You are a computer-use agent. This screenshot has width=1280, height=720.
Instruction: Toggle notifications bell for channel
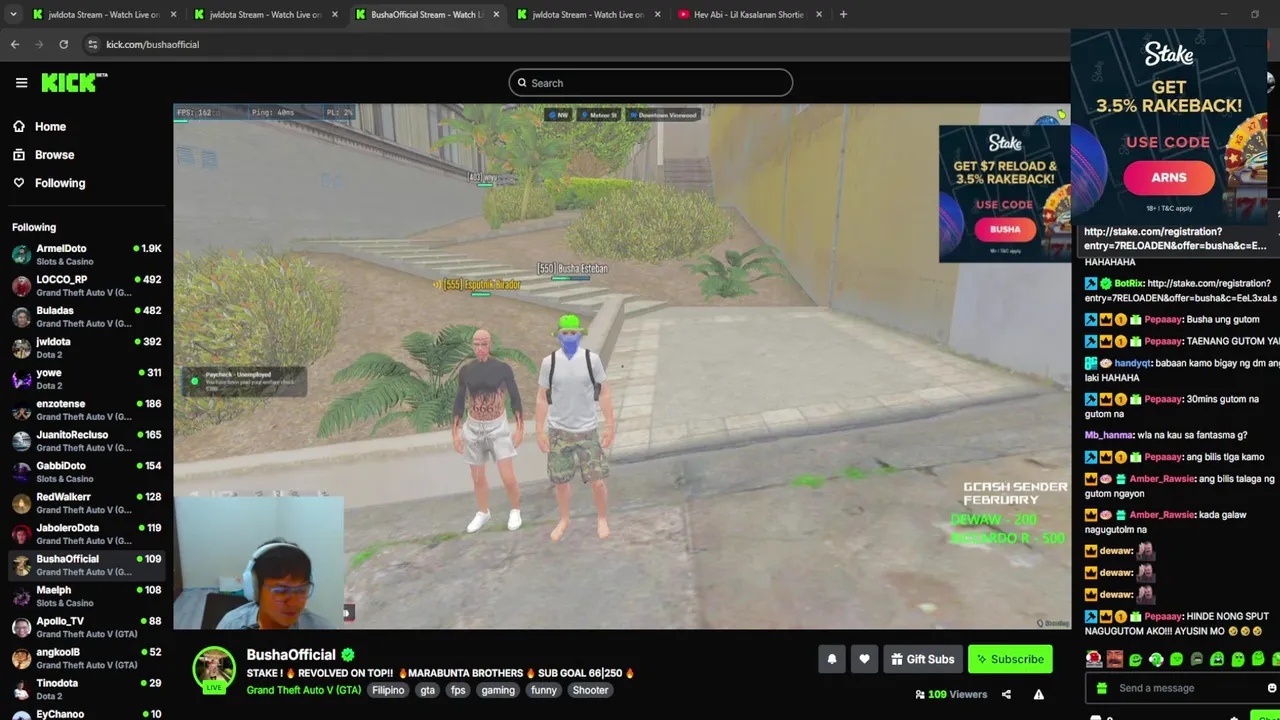pyautogui.click(x=832, y=659)
